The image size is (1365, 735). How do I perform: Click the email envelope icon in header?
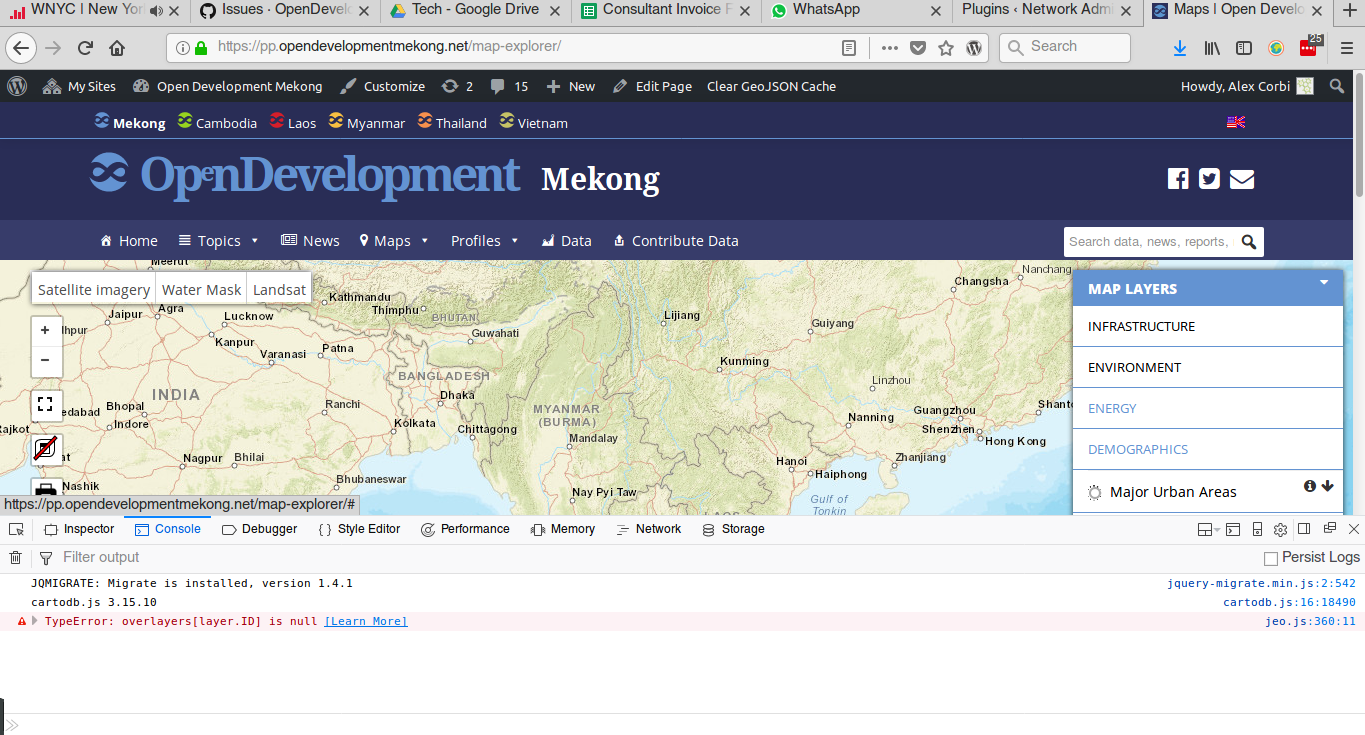pos(1241,179)
